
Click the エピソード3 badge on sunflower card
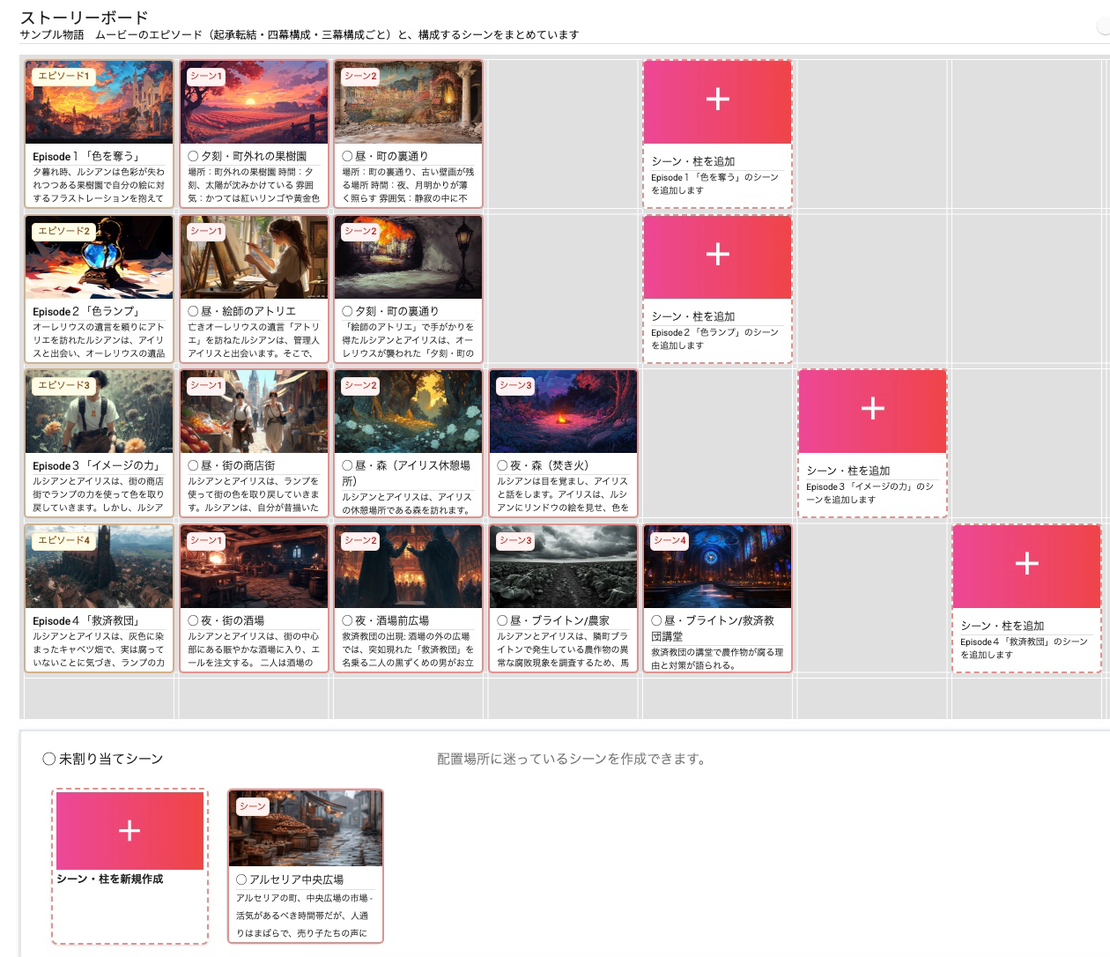point(63,386)
